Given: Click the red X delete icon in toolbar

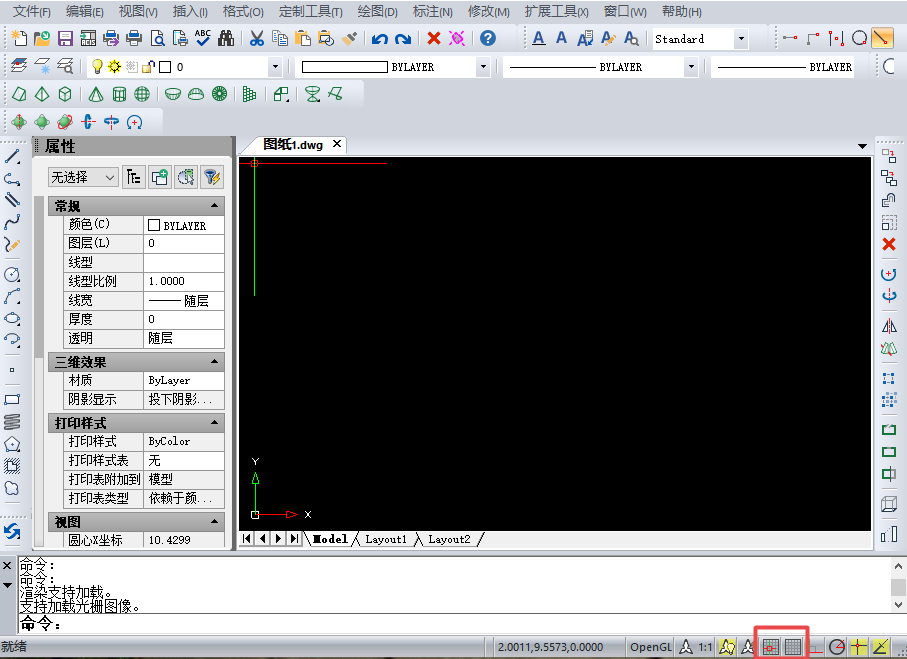Looking at the screenshot, I should (x=434, y=39).
